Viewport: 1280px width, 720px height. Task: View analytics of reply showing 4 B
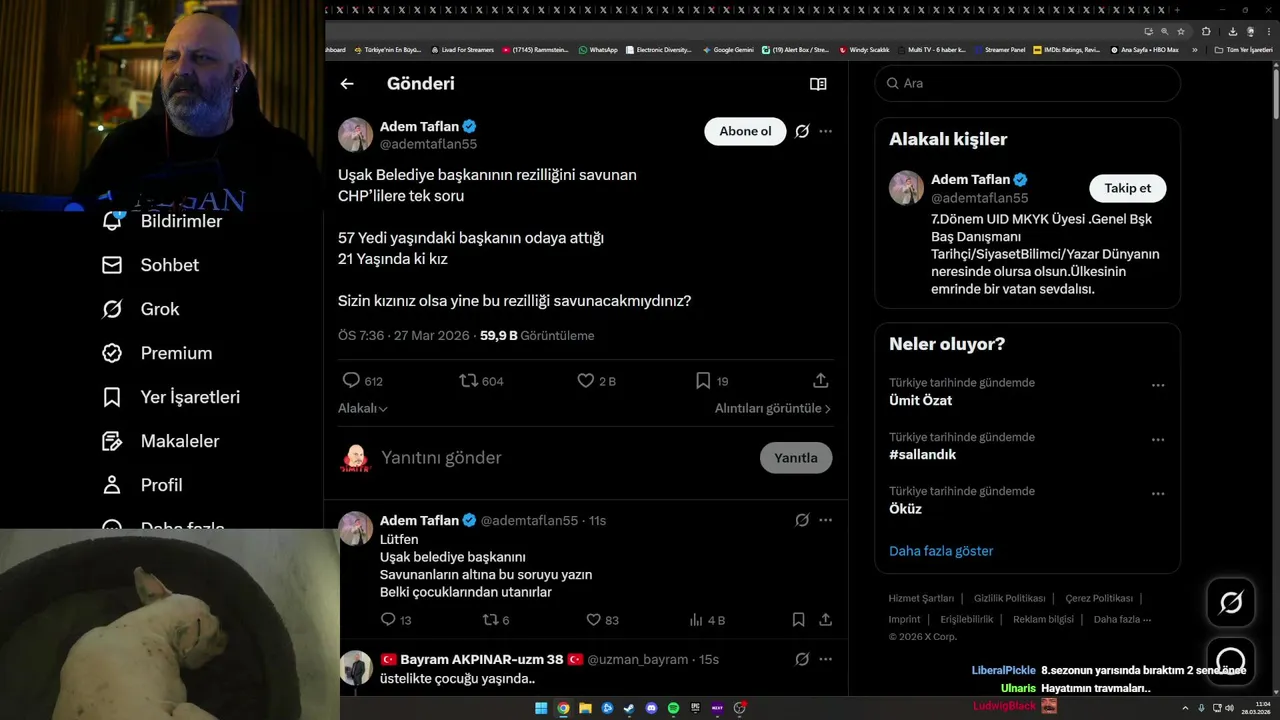(707, 620)
